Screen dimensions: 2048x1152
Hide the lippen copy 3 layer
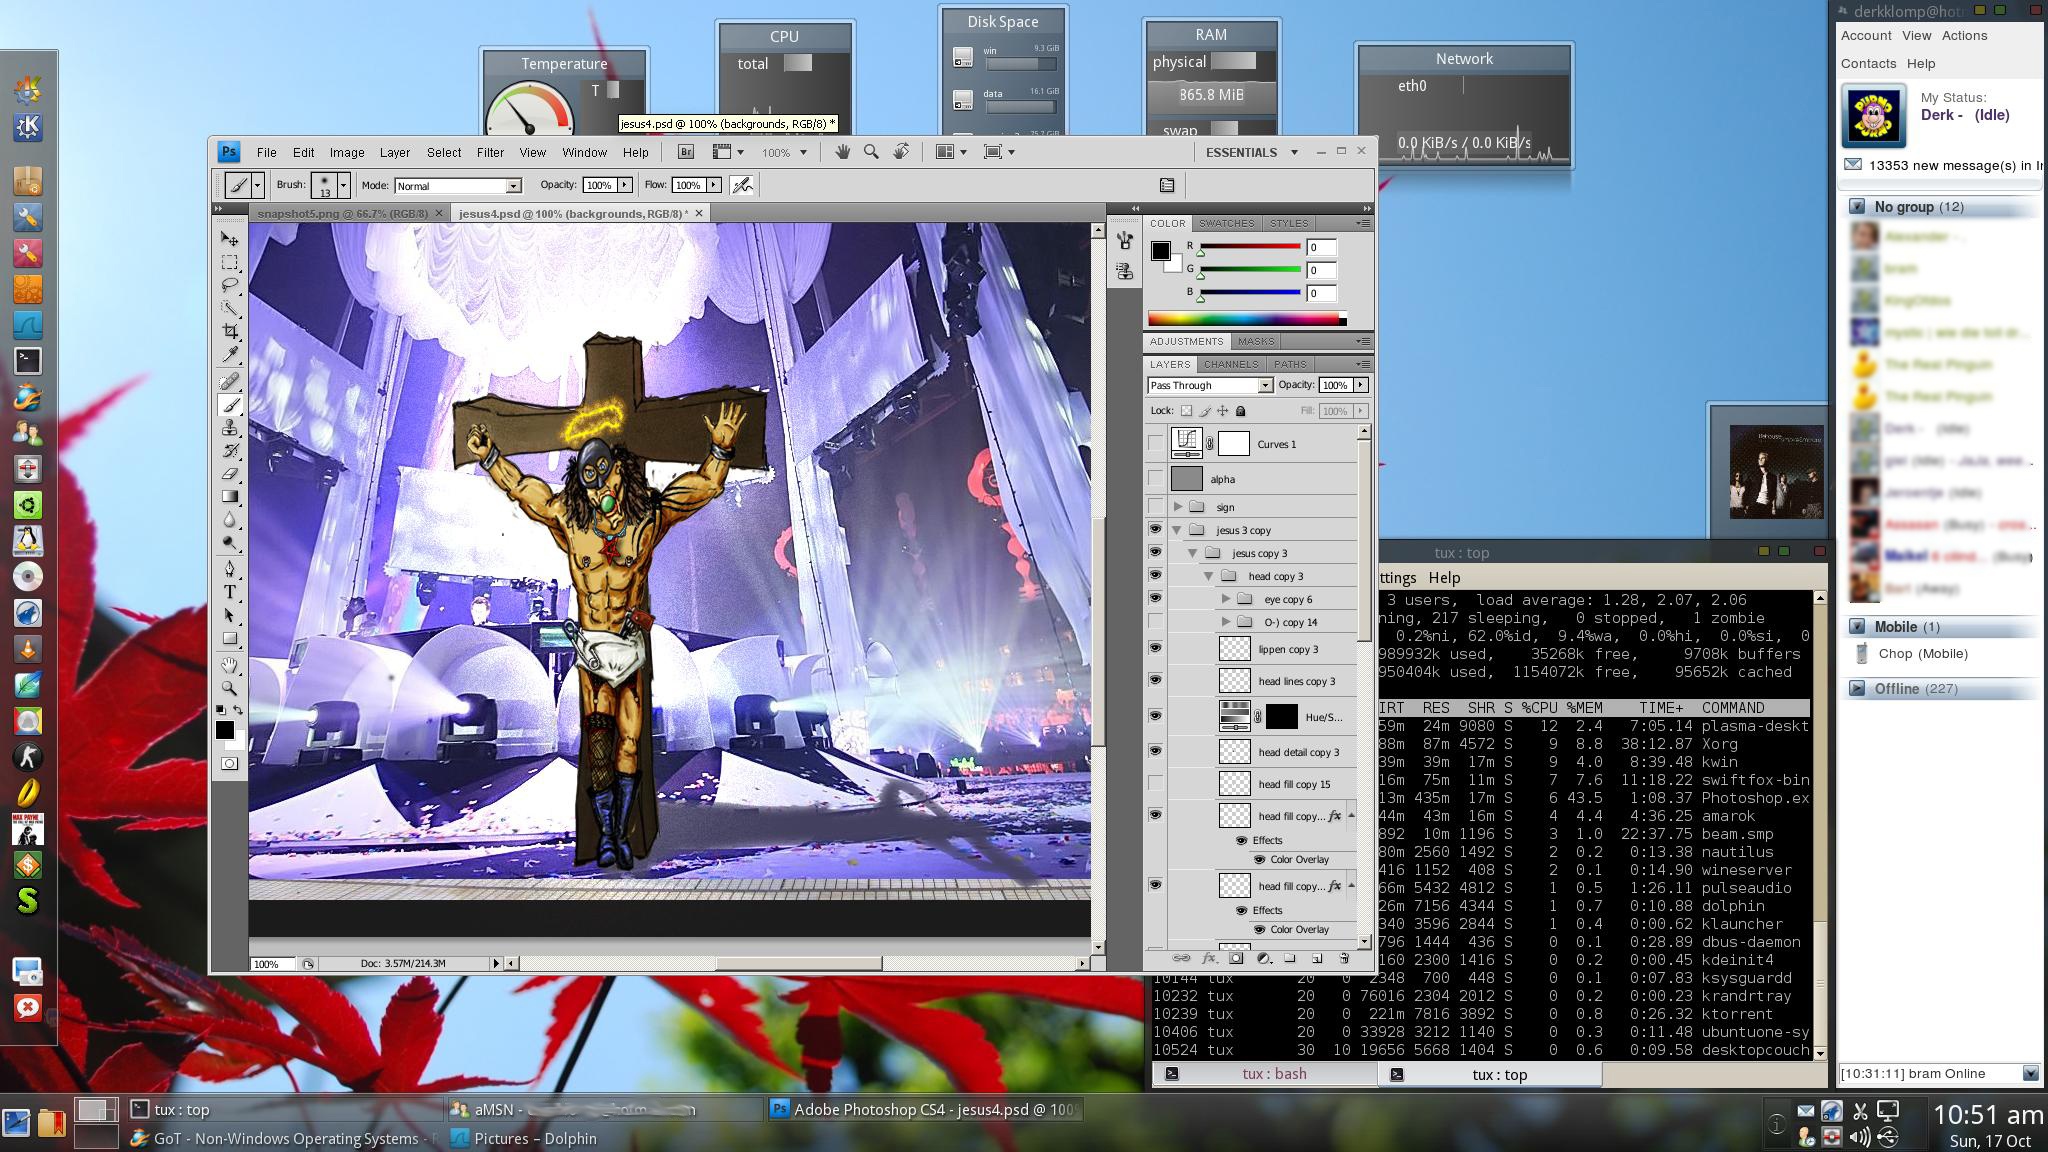point(1155,649)
